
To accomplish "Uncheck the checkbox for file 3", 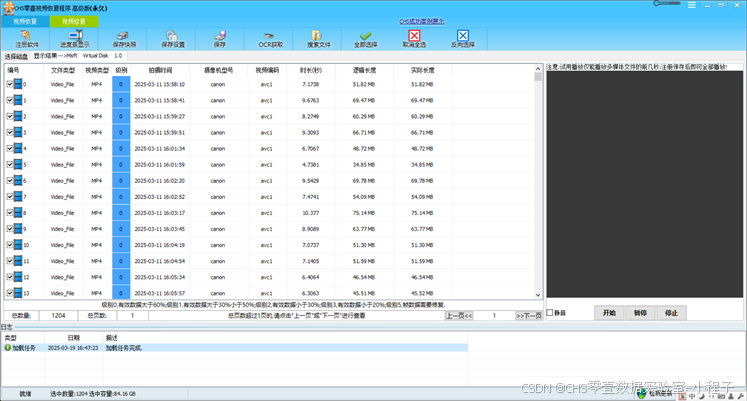I will (x=10, y=132).
